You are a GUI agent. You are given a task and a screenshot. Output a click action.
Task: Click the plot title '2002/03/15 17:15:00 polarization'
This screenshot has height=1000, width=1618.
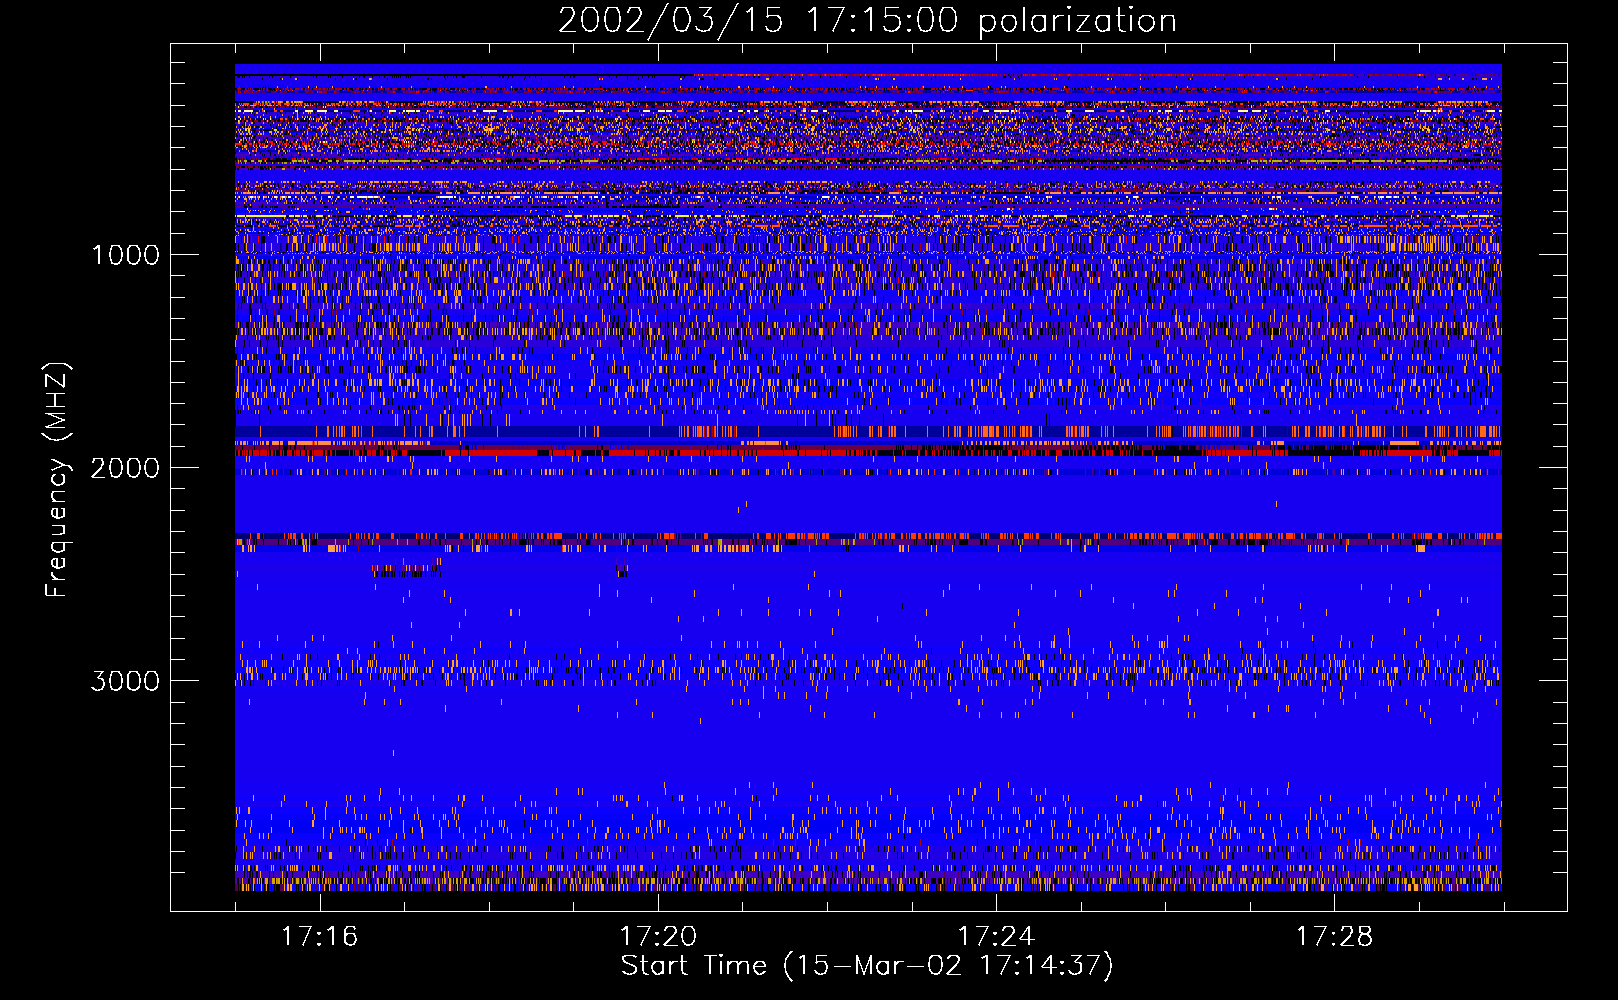867,21
